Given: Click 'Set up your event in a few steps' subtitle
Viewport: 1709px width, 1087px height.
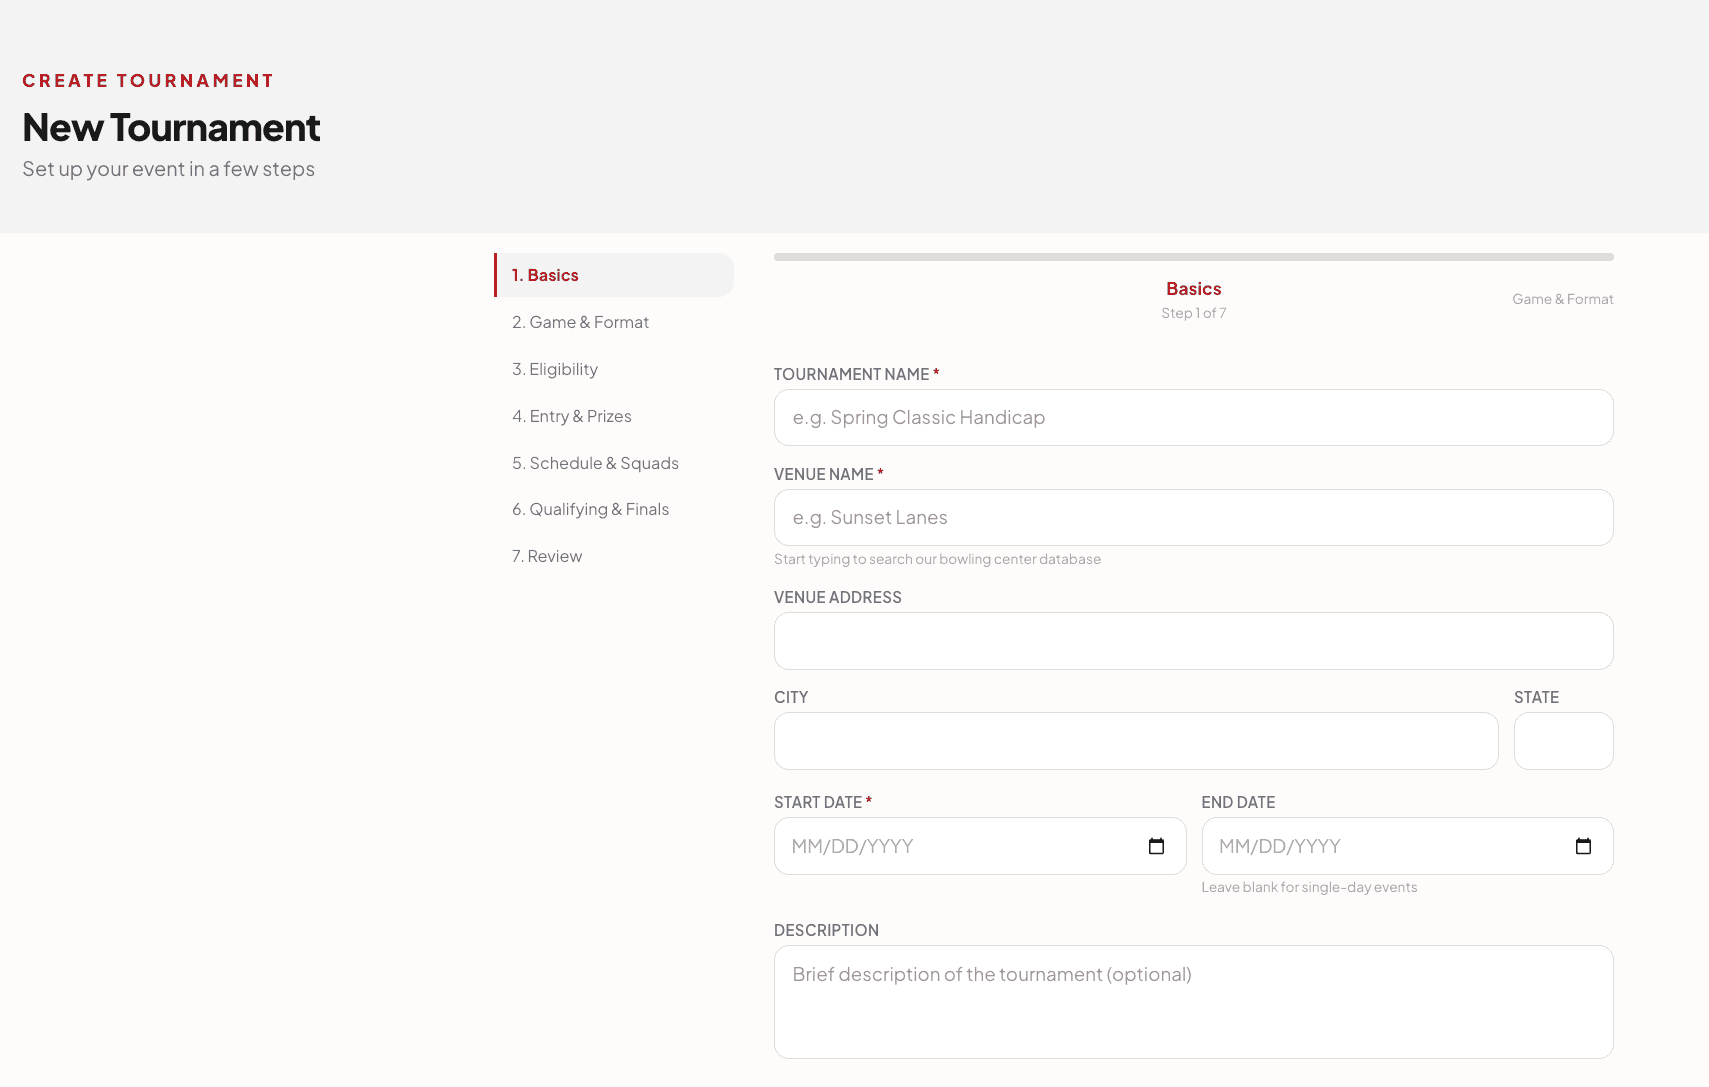Looking at the screenshot, I should [x=168, y=169].
